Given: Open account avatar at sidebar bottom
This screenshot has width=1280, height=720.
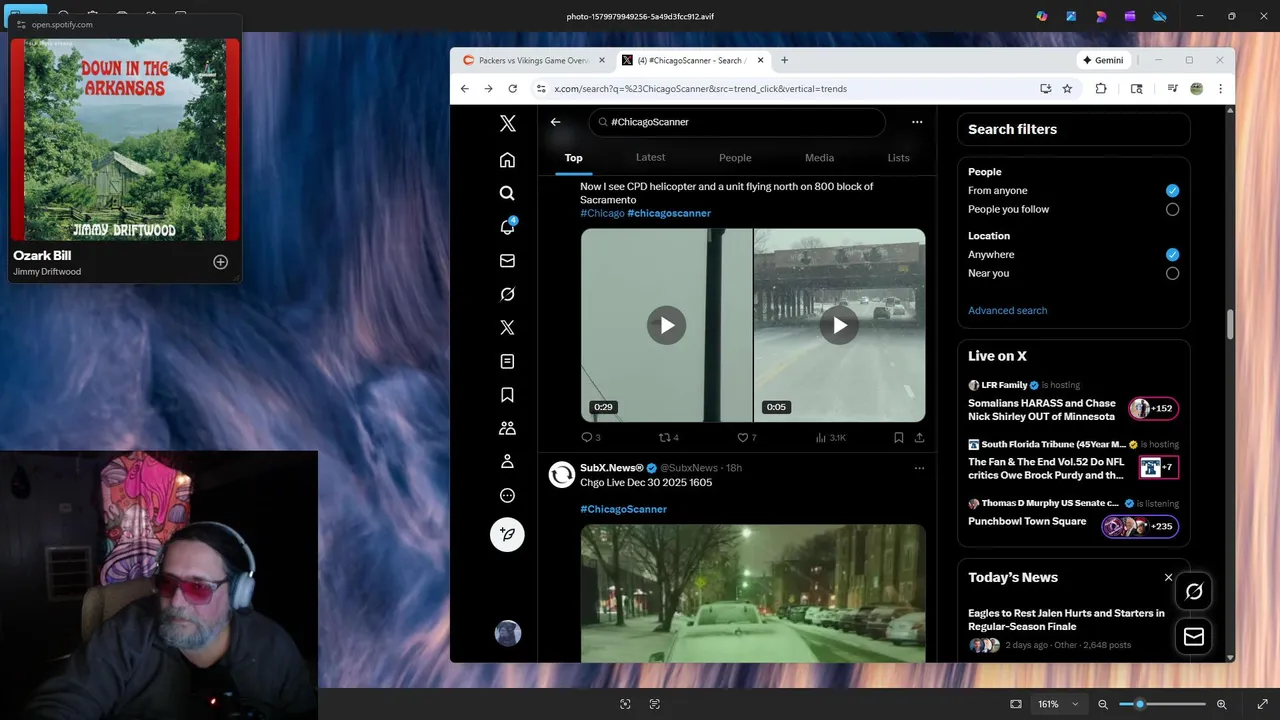Looking at the screenshot, I should [x=508, y=633].
